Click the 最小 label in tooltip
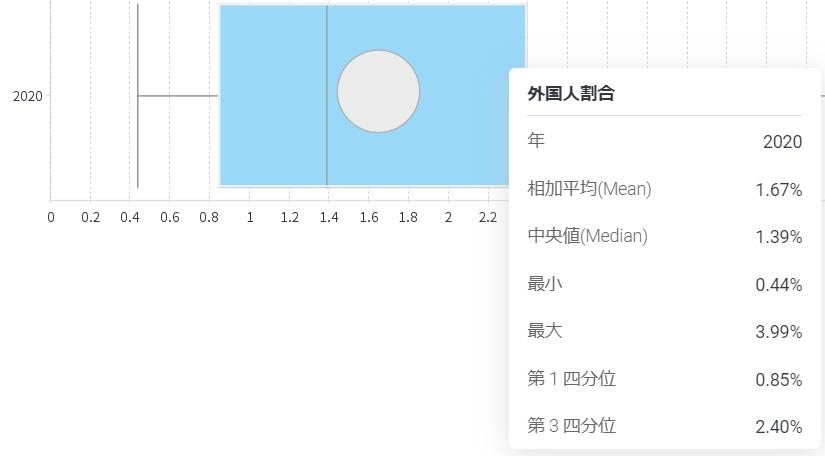This screenshot has width=825, height=459. tap(545, 284)
